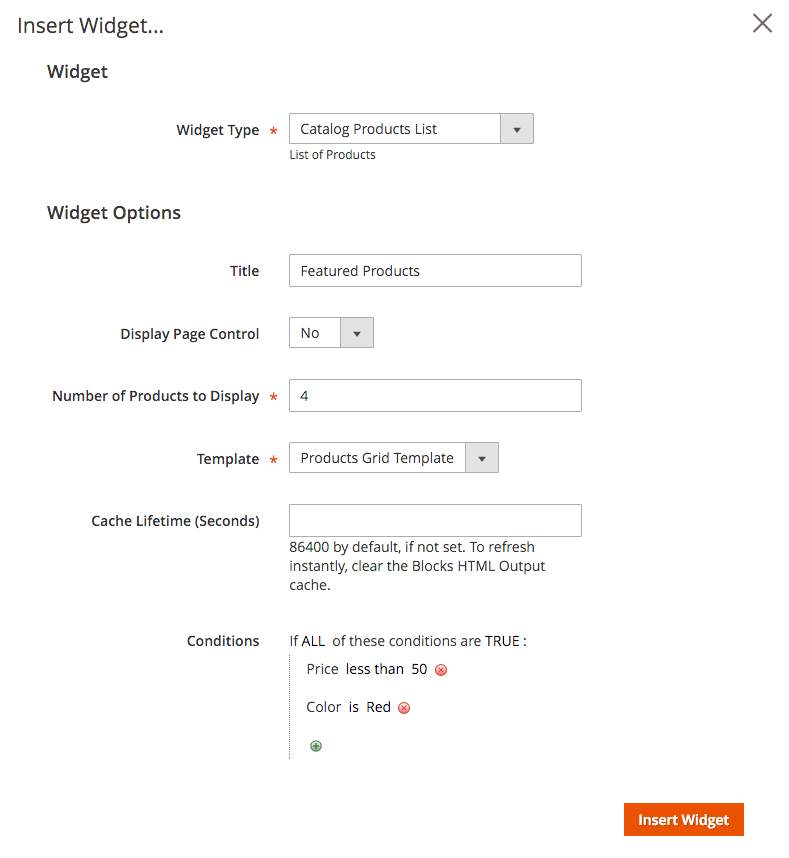Click the 'less than' operator link

tap(375, 669)
